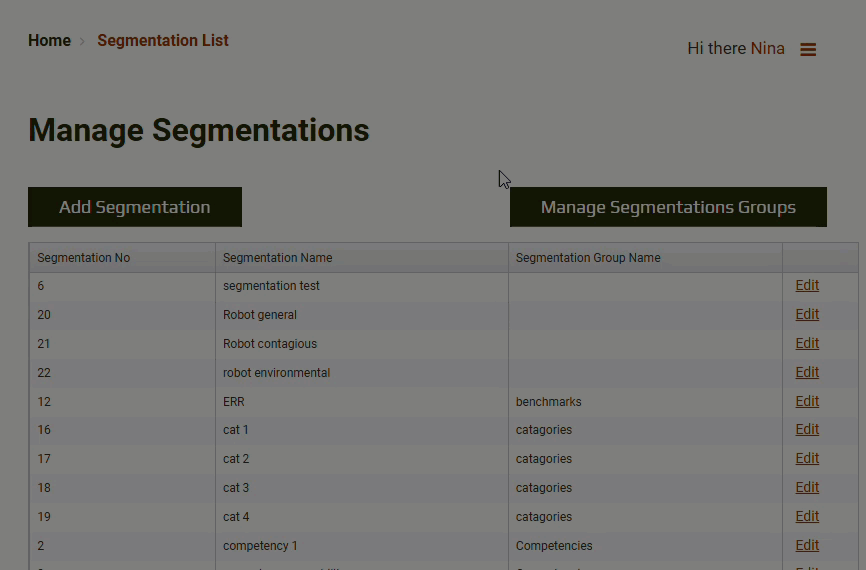Click the 'catagories' cell in cat 4 row
The image size is (866, 570).
[645, 517]
